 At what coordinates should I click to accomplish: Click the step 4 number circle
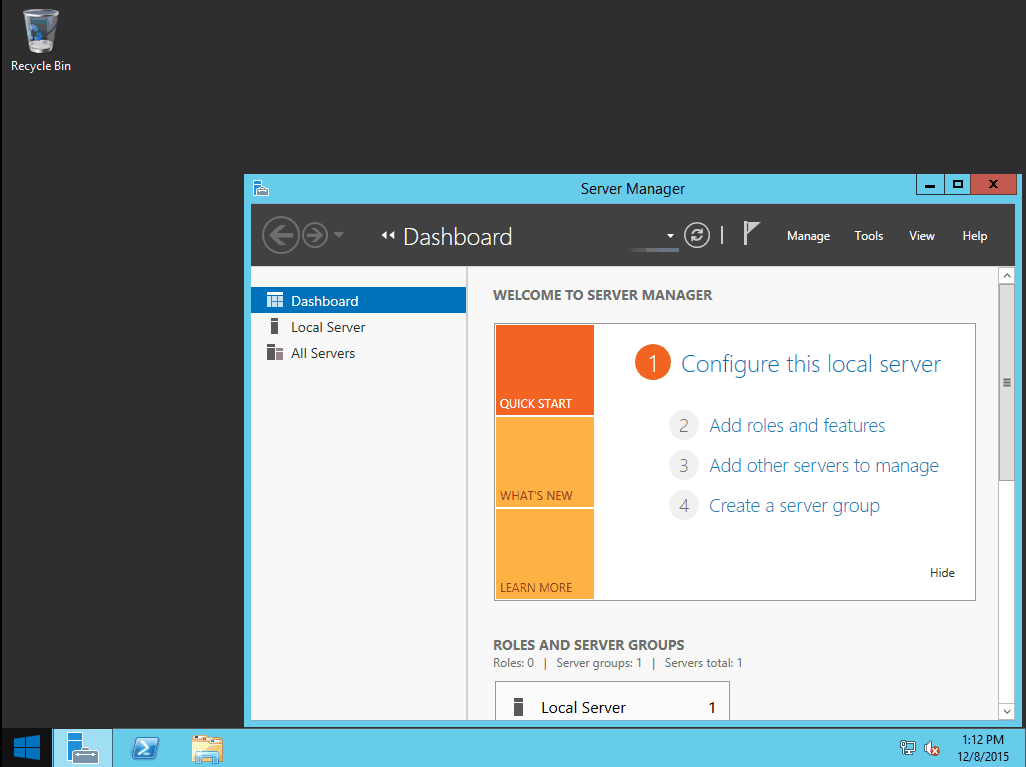pos(684,505)
